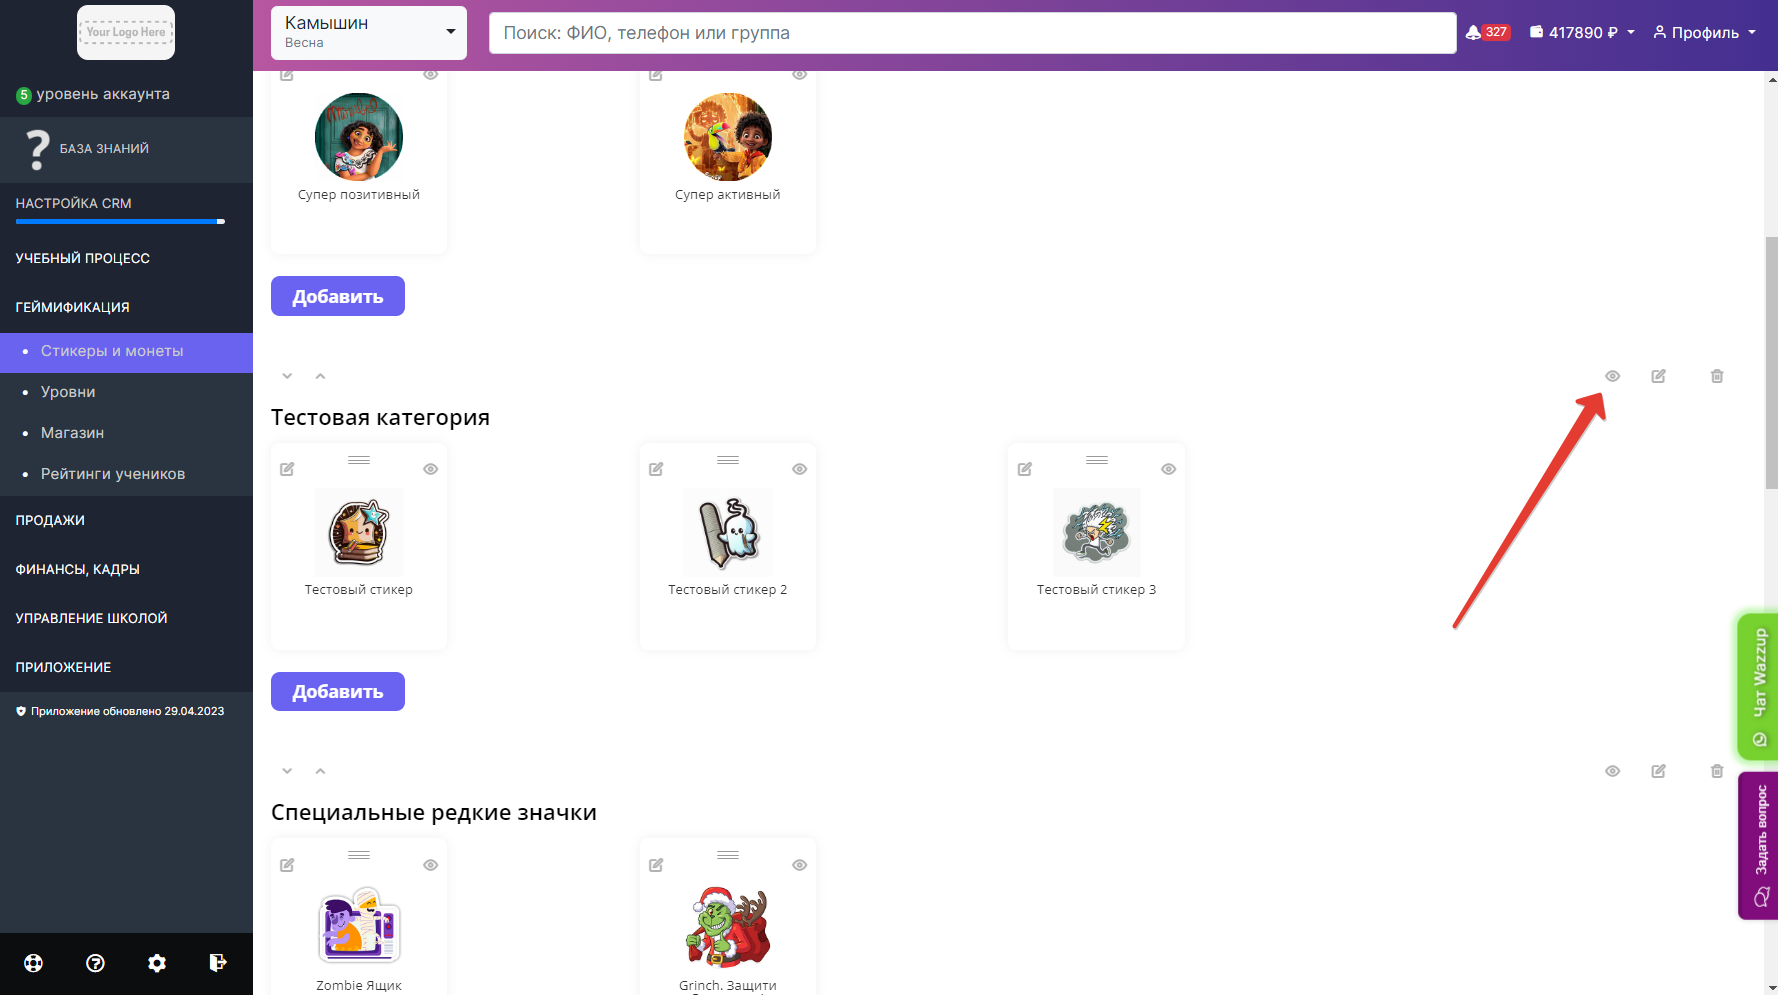Open settings gear icon in sidebar footer

[157, 963]
